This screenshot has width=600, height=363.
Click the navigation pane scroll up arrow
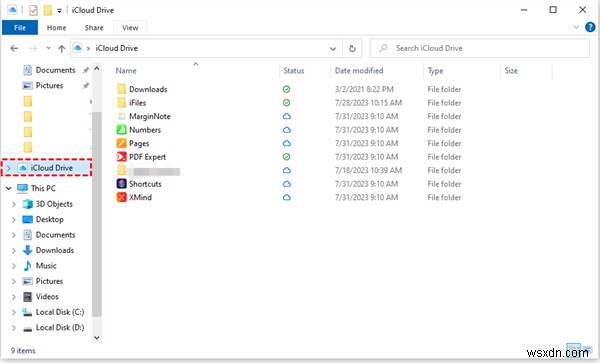tap(97, 69)
